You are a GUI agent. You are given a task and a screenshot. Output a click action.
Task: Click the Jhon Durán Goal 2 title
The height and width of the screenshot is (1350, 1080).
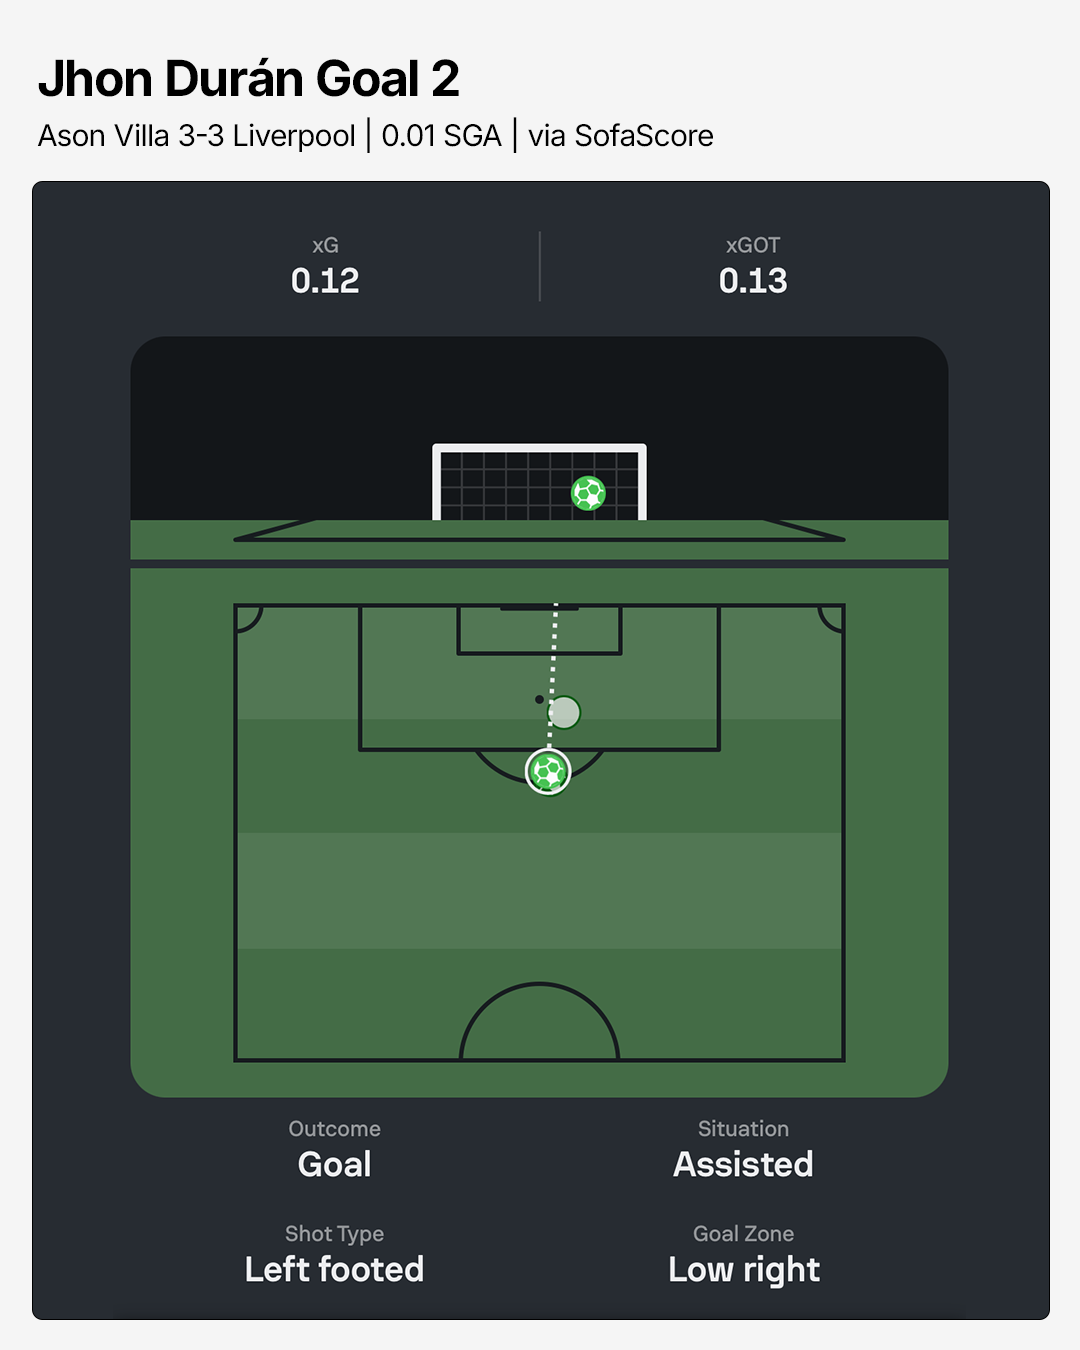[249, 79]
